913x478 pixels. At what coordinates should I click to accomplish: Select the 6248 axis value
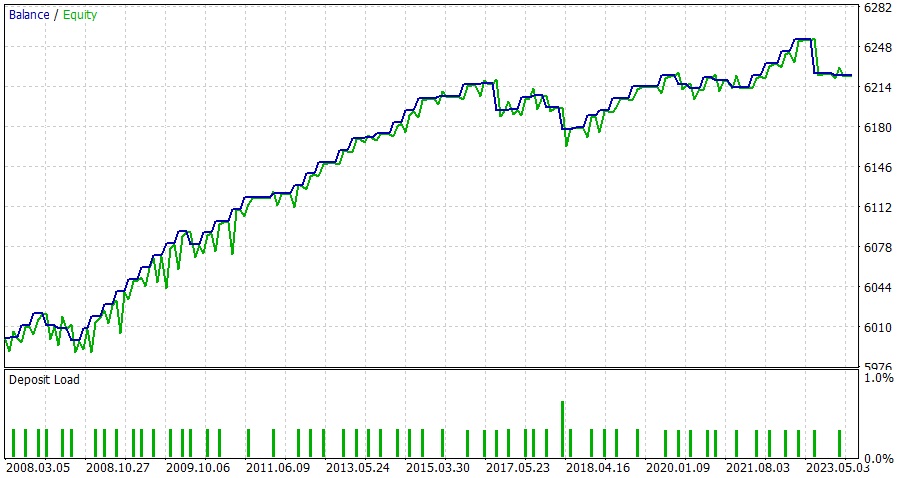pos(877,48)
